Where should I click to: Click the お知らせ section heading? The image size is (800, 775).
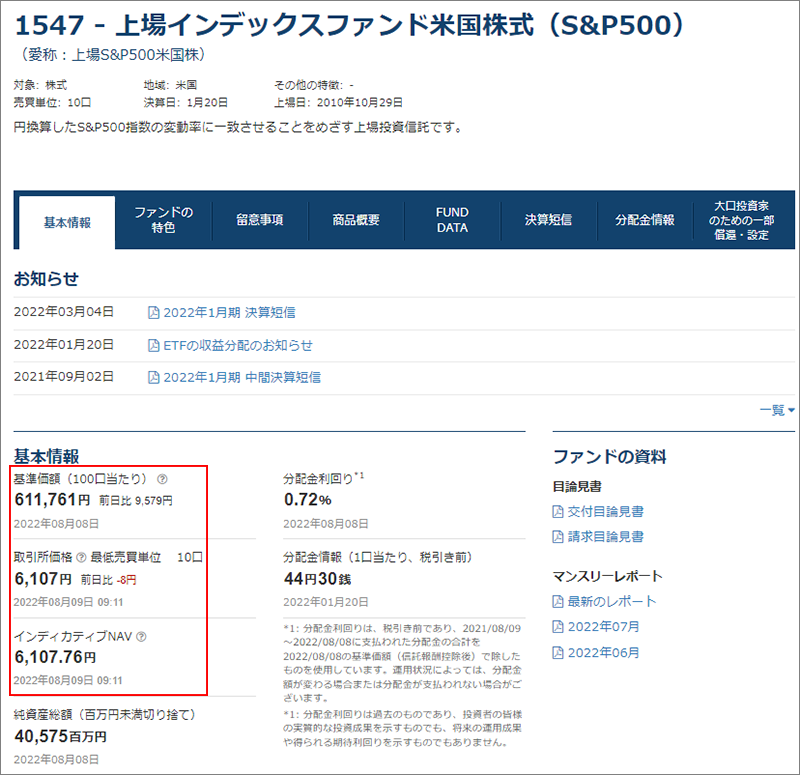pyautogui.click(x=46, y=279)
